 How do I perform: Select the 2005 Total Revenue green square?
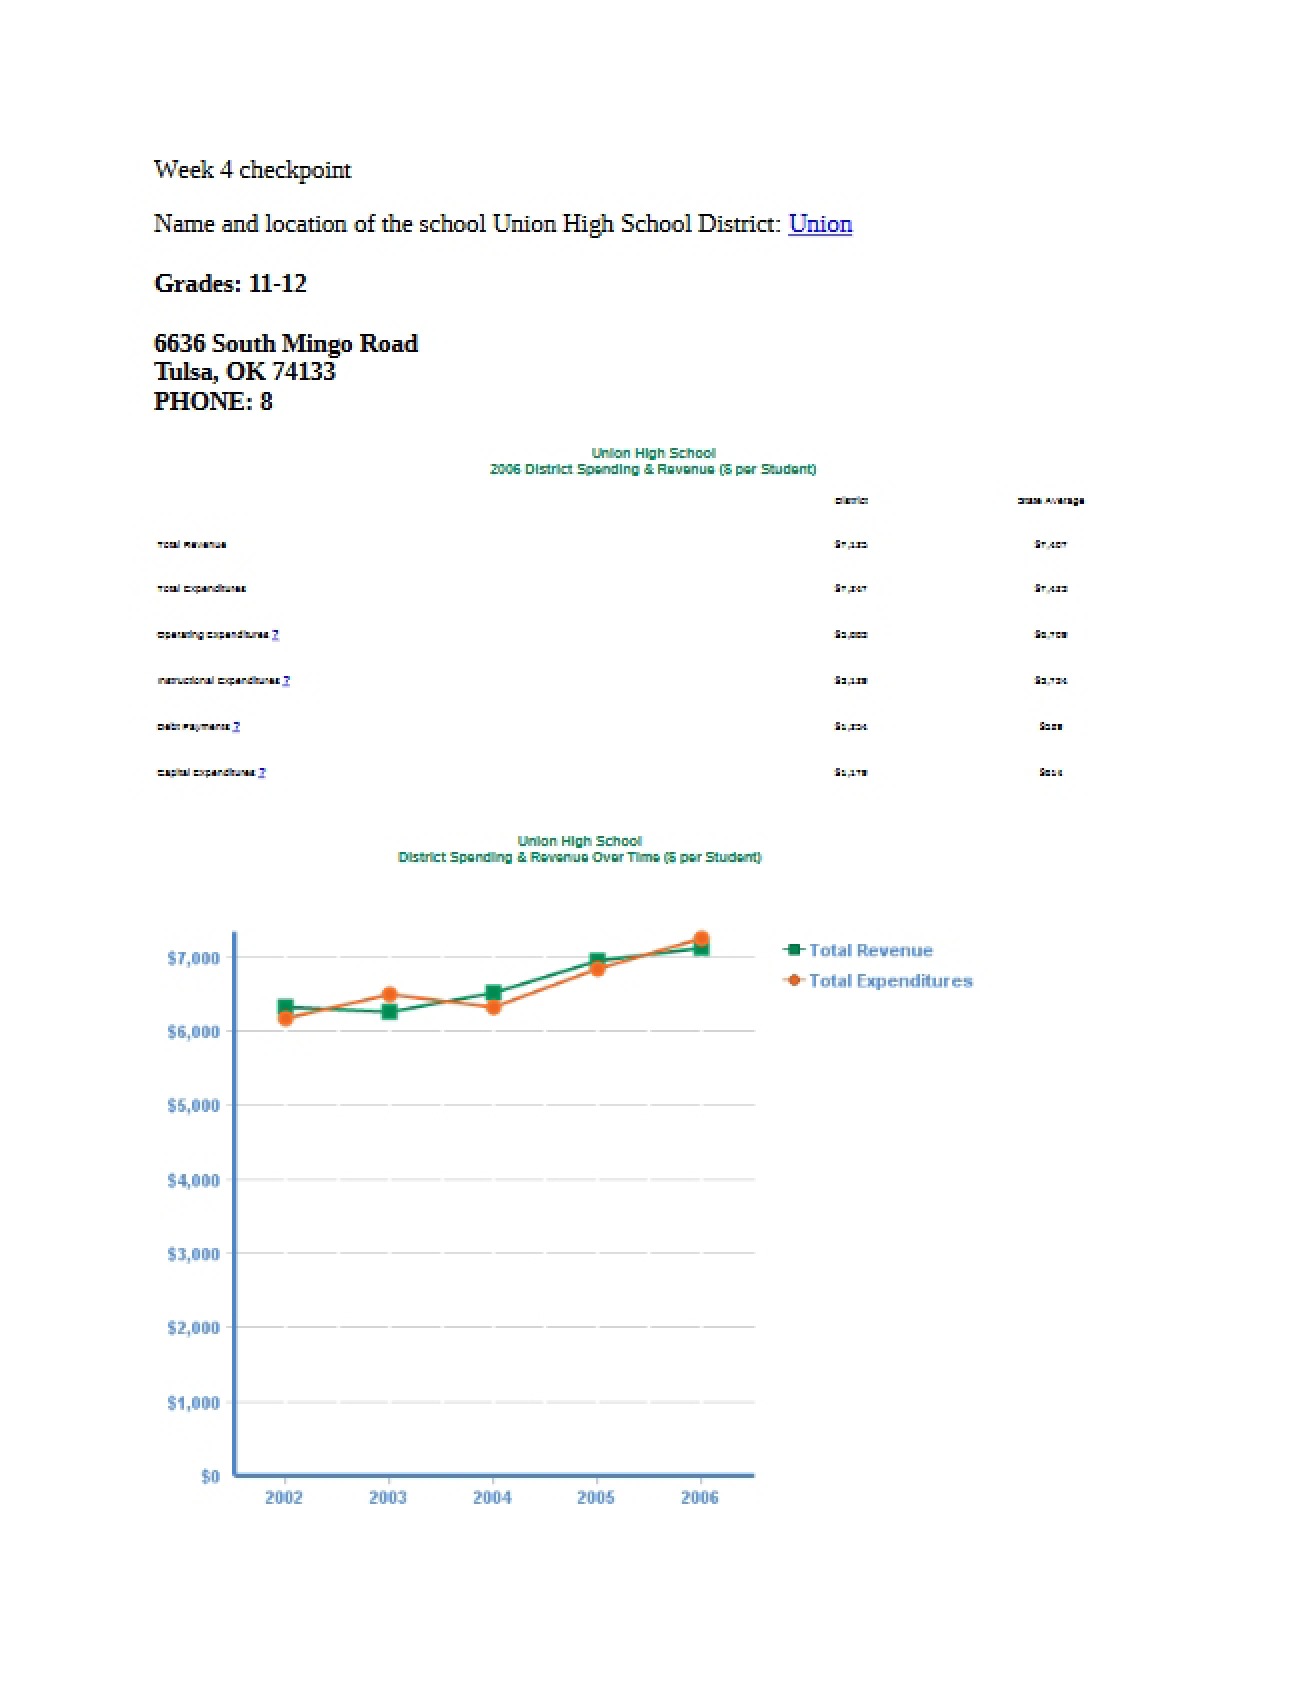tap(597, 961)
